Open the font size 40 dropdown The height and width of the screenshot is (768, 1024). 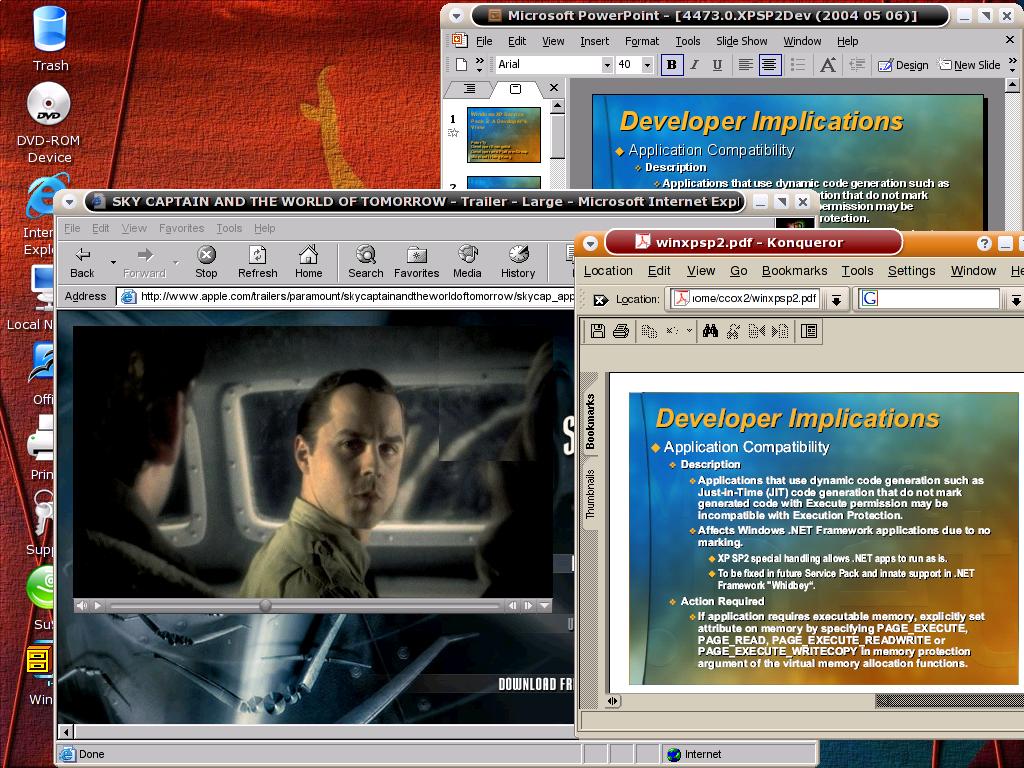click(647, 65)
